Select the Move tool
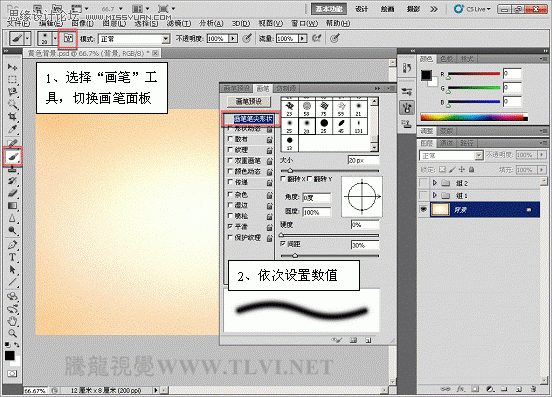The width and height of the screenshot is (552, 397). click(12, 67)
